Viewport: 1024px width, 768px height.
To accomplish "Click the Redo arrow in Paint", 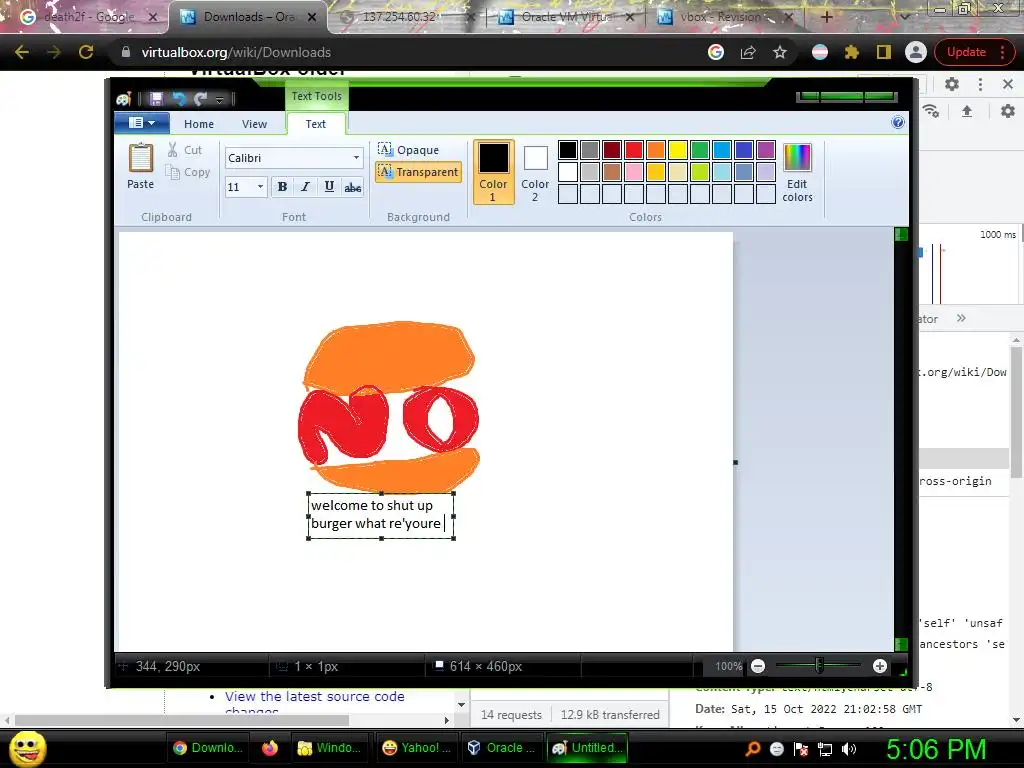I will (x=200, y=99).
